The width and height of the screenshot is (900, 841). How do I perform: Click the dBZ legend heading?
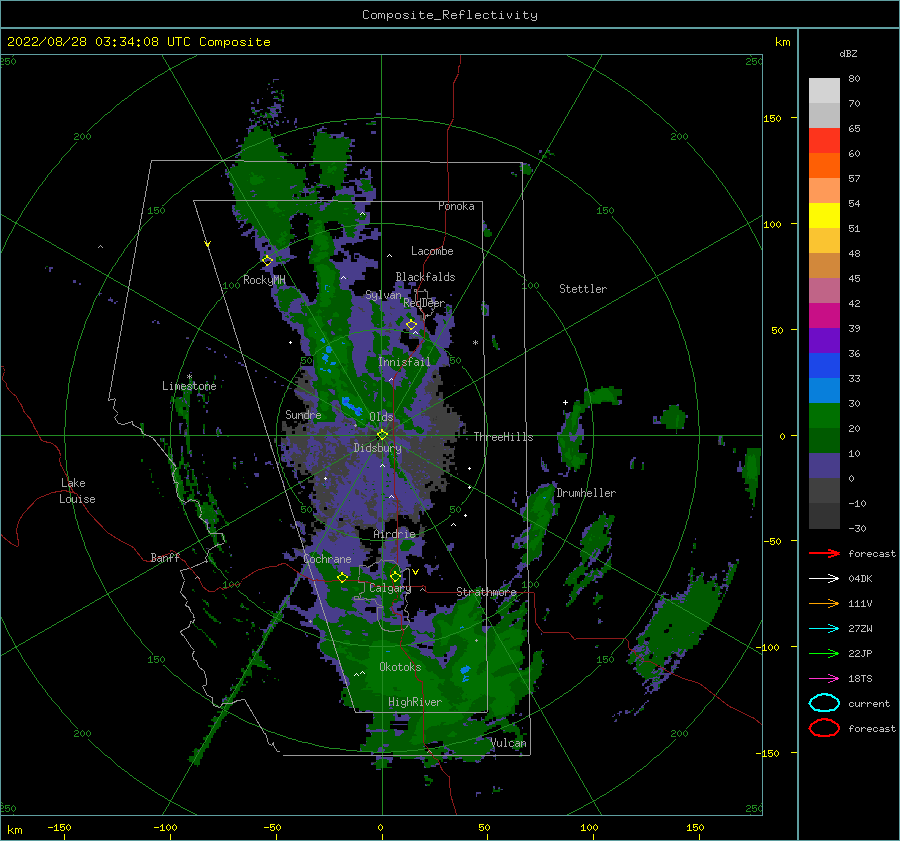click(848, 54)
